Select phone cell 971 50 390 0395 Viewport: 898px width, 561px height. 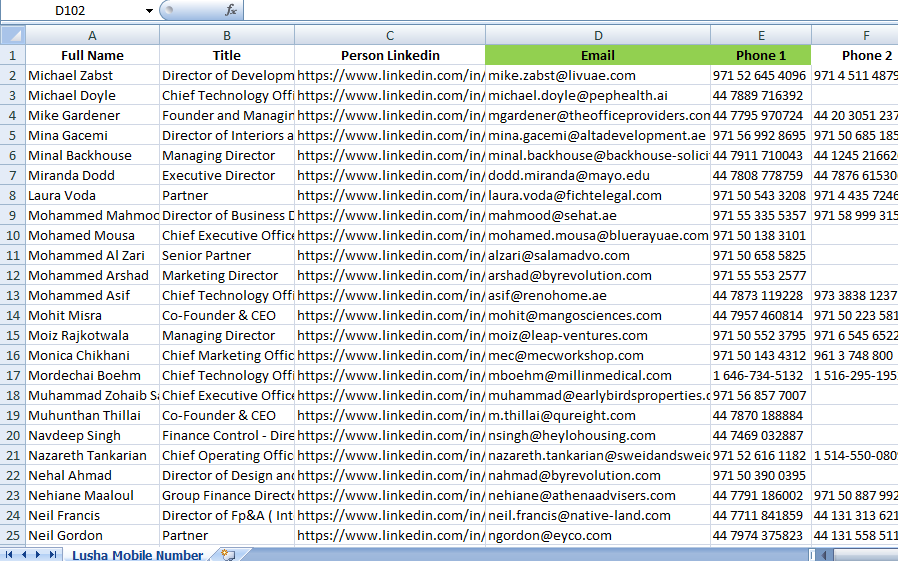761,475
